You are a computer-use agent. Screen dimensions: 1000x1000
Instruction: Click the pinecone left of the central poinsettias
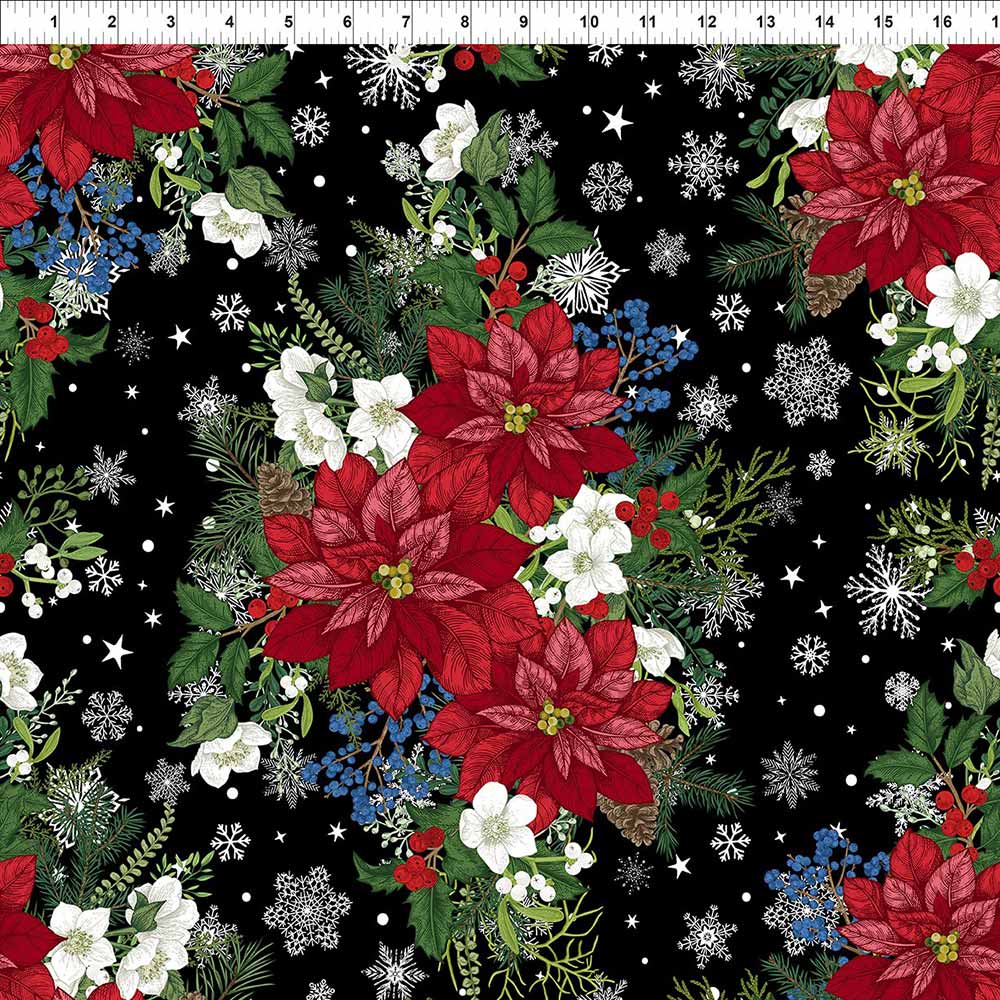283,490
